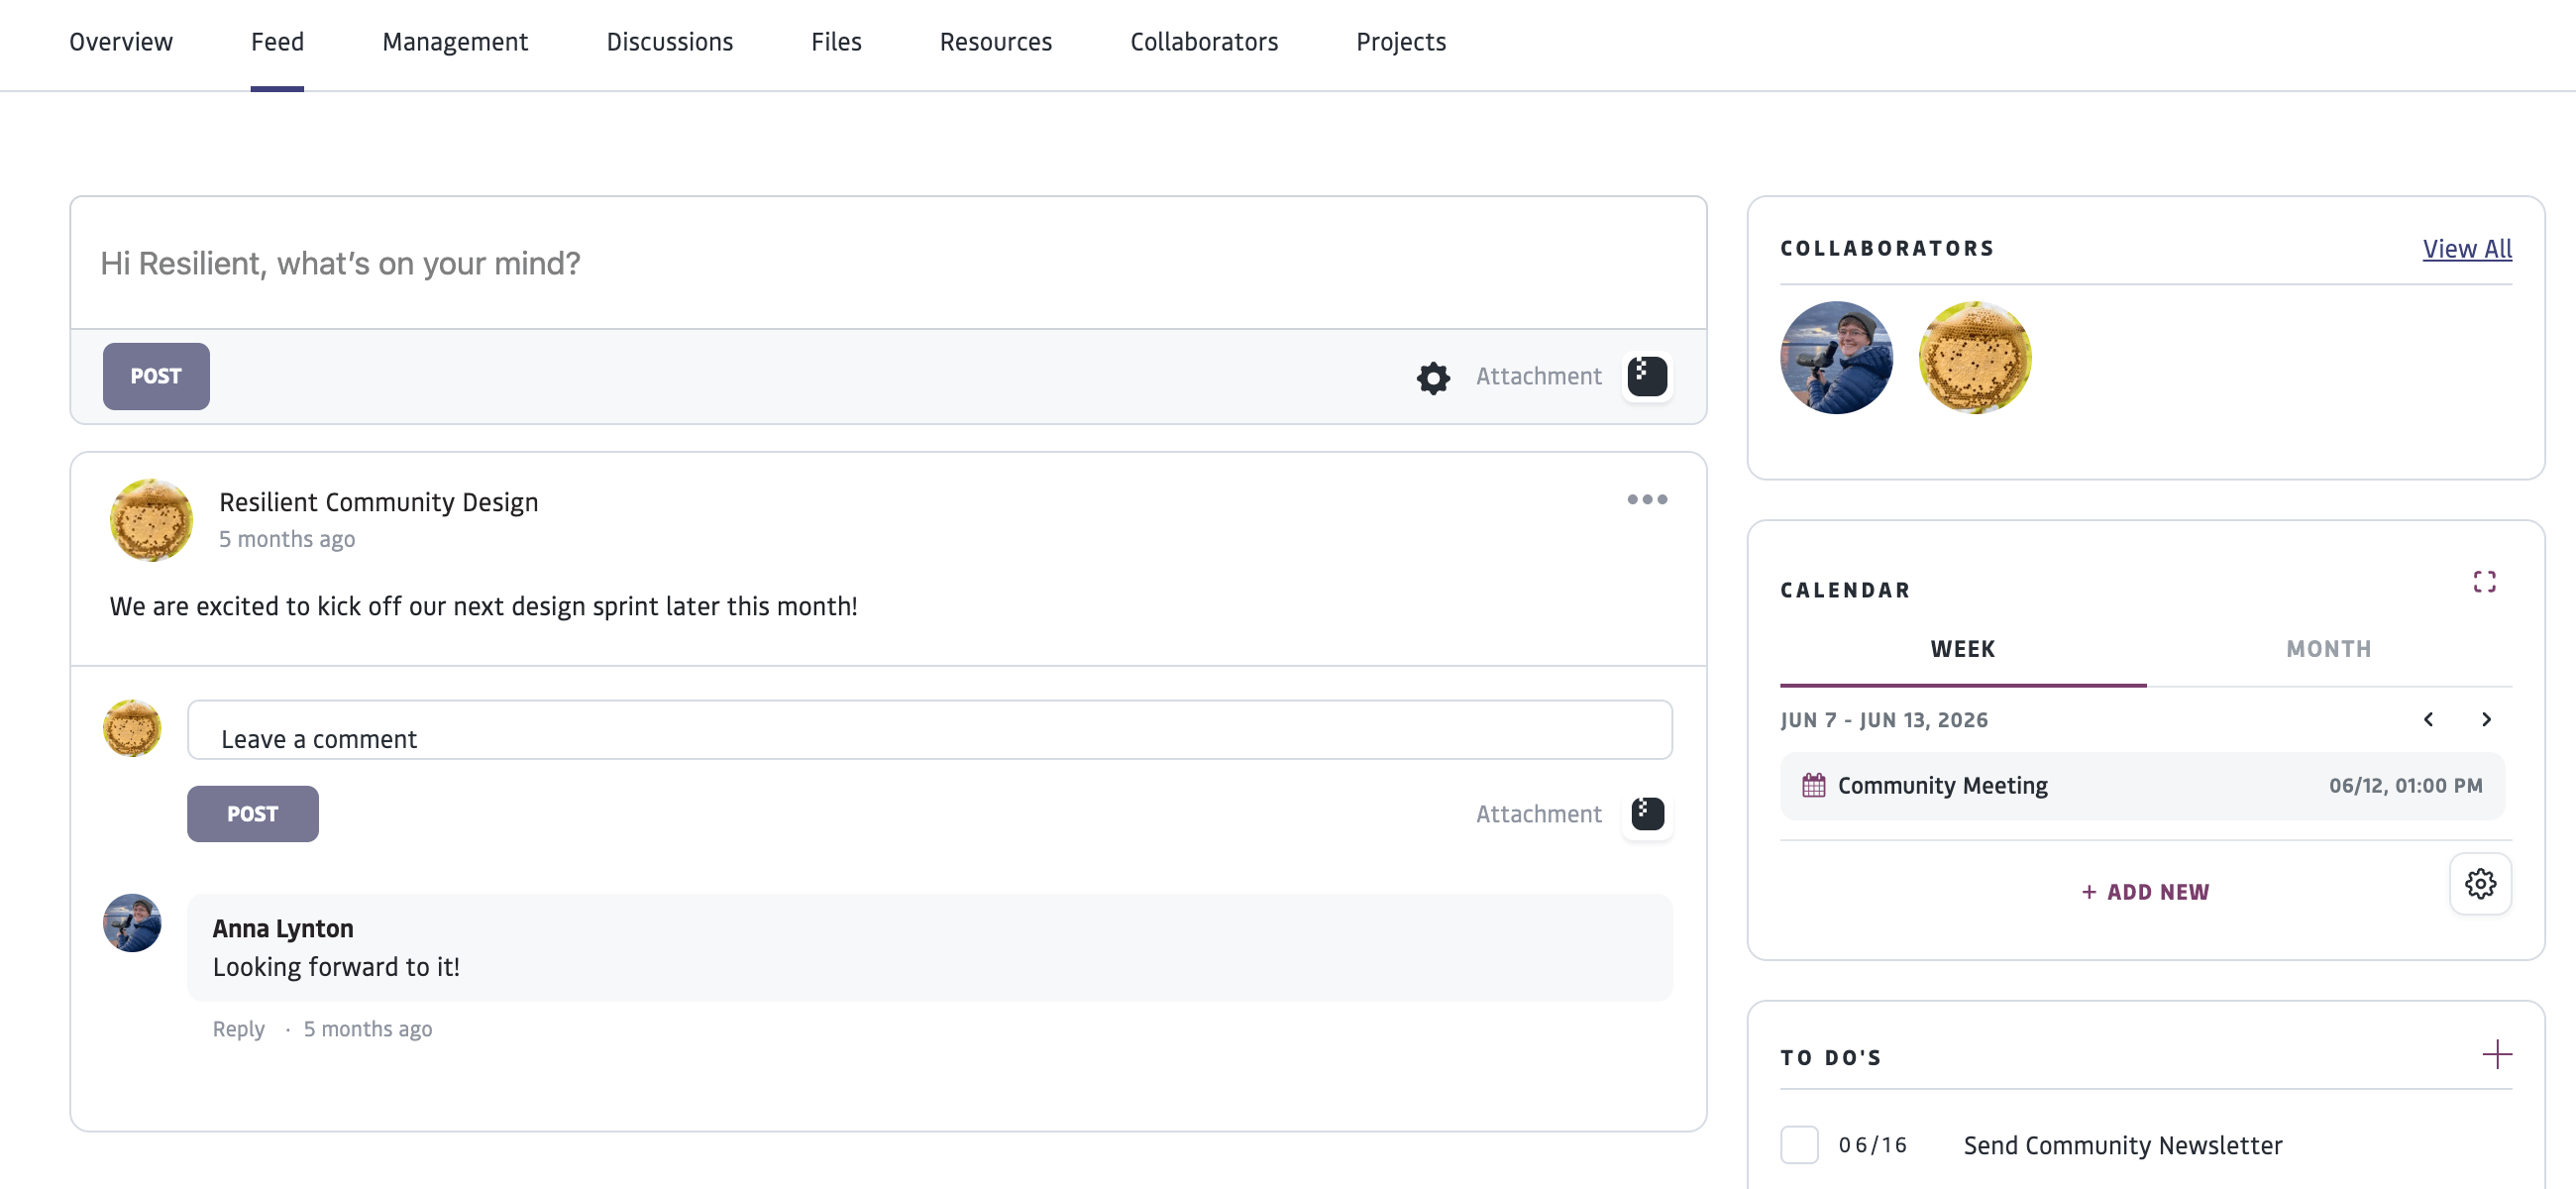The height and width of the screenshot is (1189, 2576).
Task: Click Add New calendar event
Action: [x=2145, y=891]
